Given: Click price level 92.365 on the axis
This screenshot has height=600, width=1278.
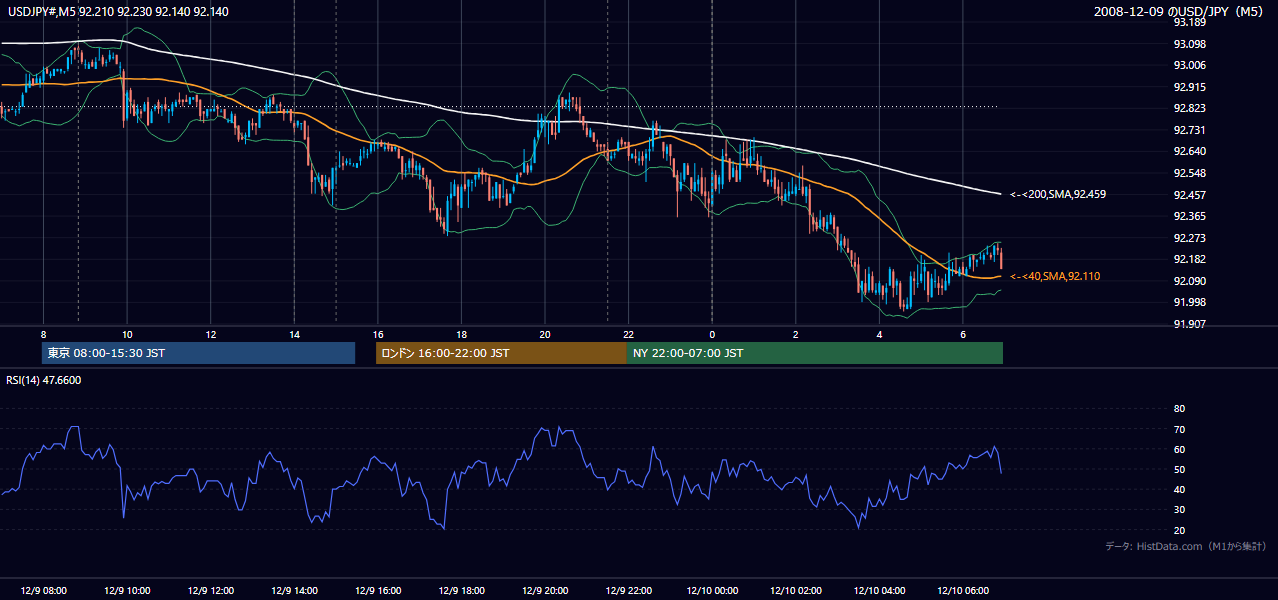Looking at the screenshot, I should [x=1189, y=216].
